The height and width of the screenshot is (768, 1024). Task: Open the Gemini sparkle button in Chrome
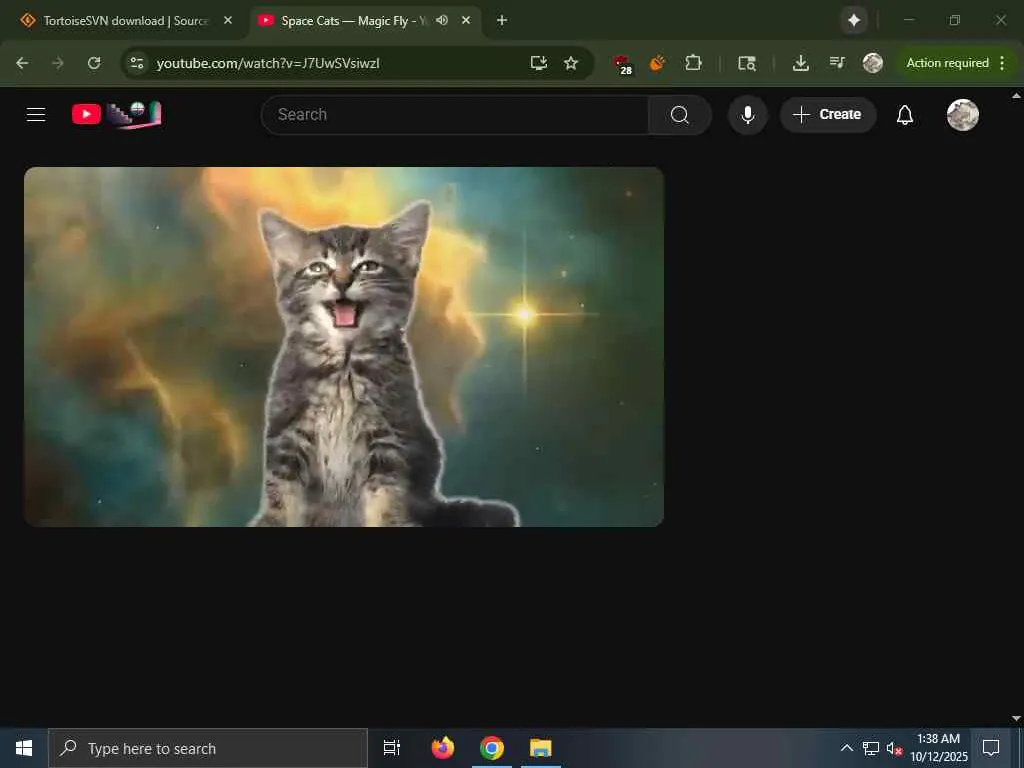pyautogui.click(x=854, y=21)
